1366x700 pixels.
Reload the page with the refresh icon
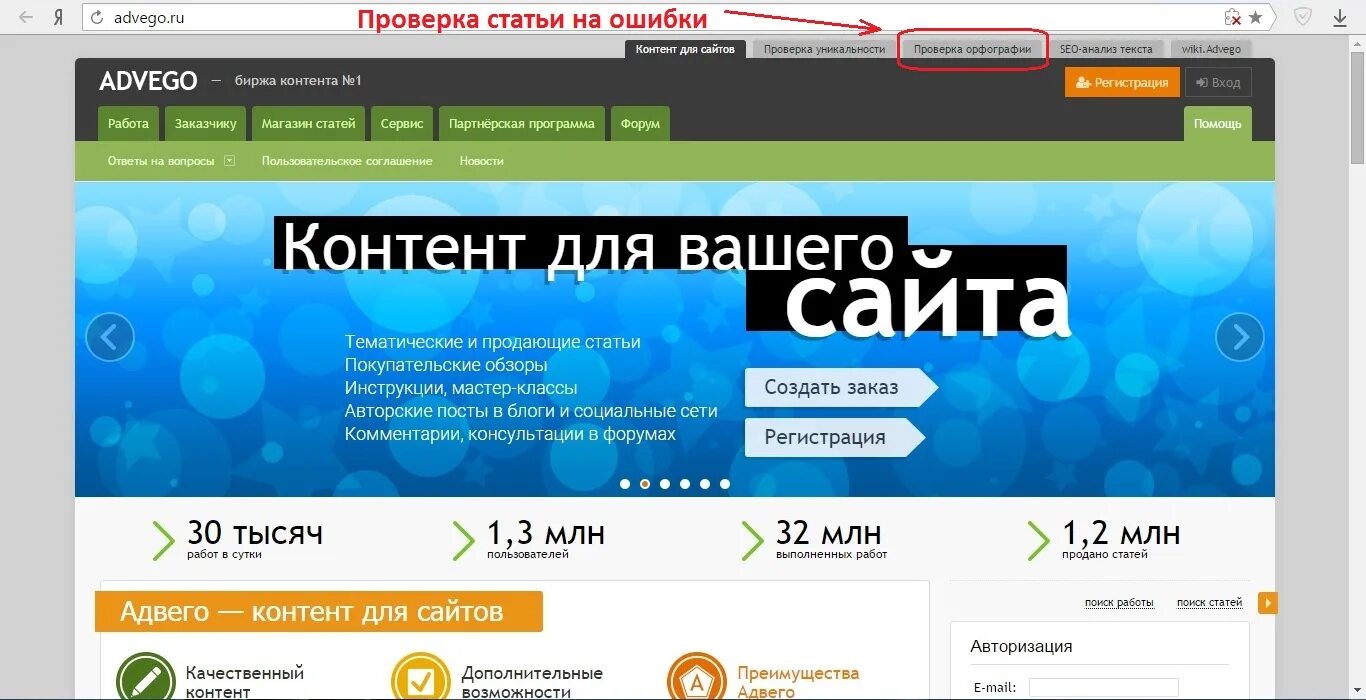(x=97, y=17)
